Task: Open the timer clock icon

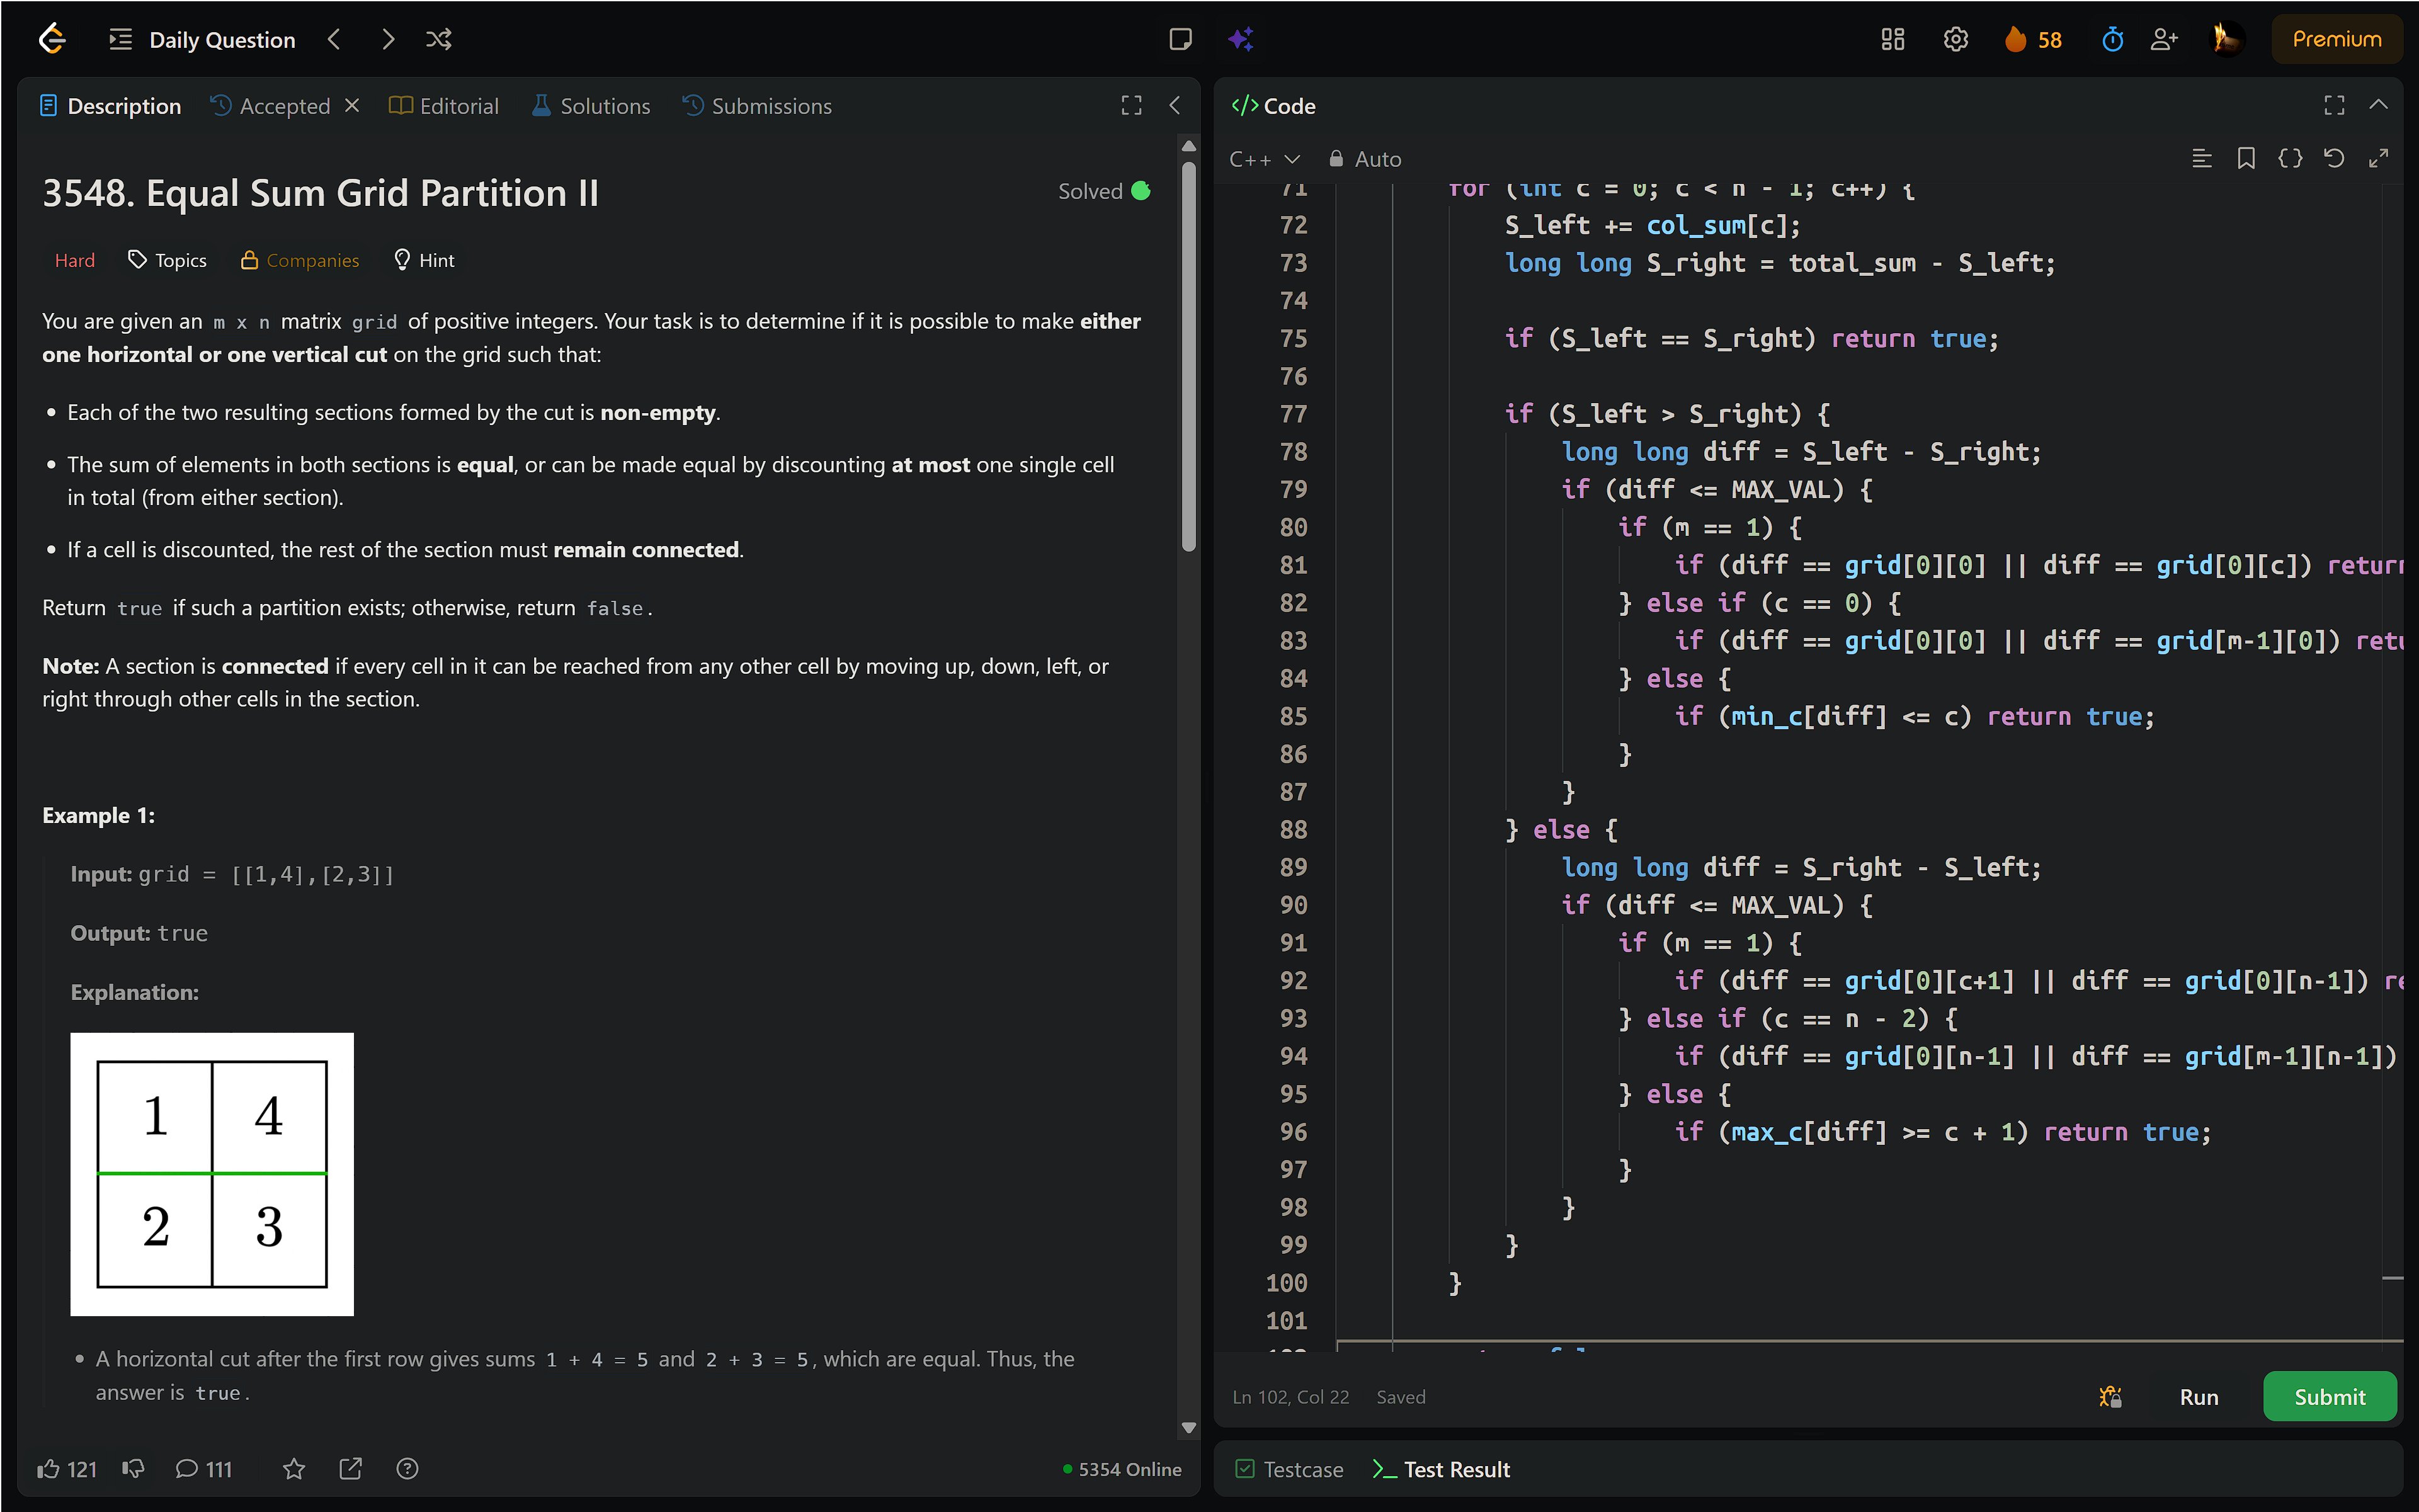Action: [2112, 39]
